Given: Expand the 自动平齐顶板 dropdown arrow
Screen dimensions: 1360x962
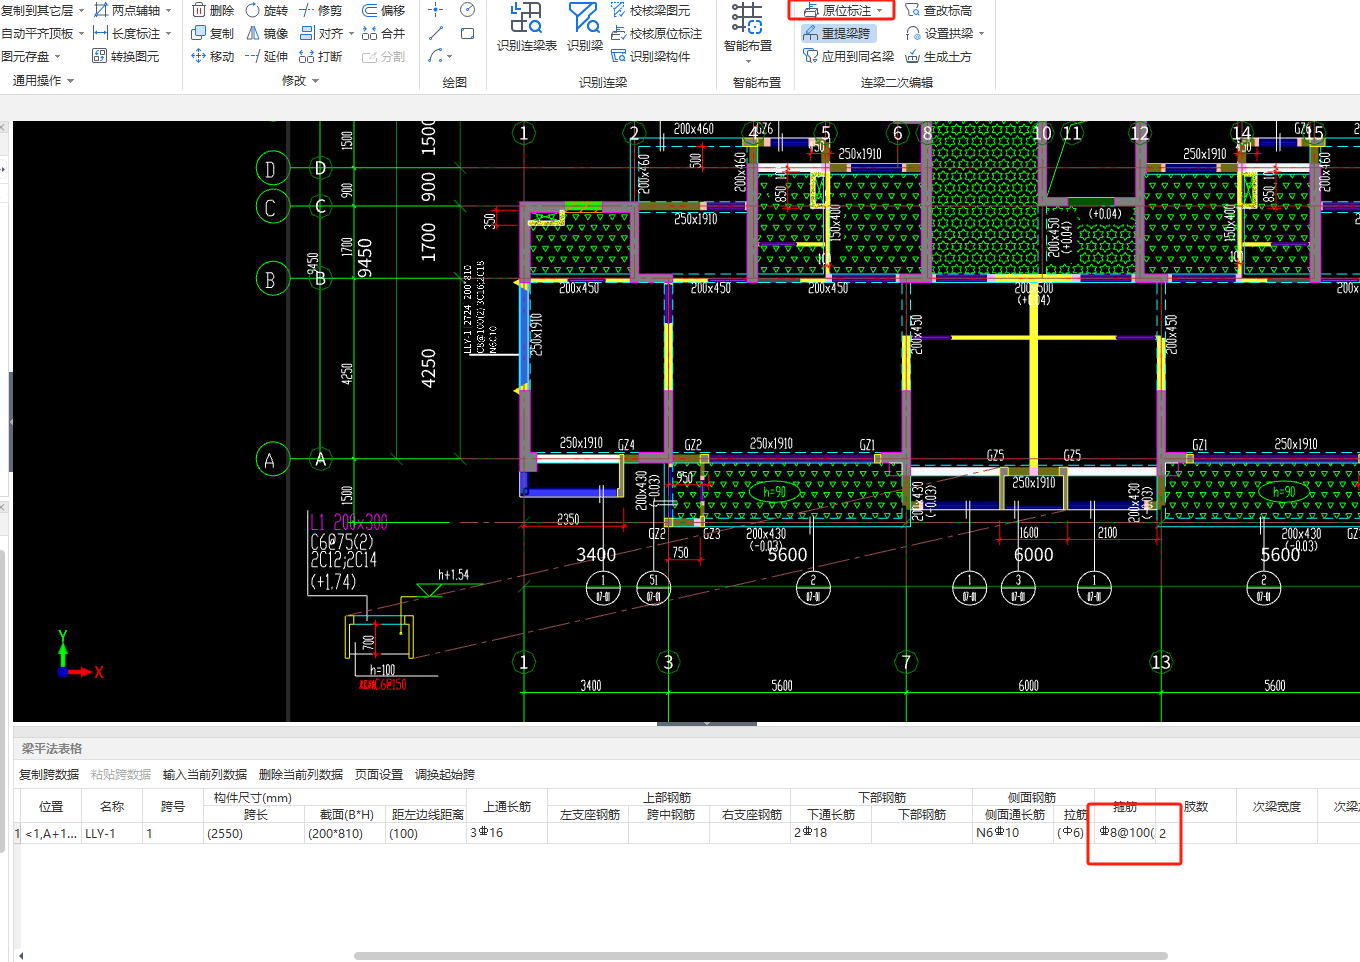Looking at the screenshot, I should pyautogui.click(x=83, y=34).
